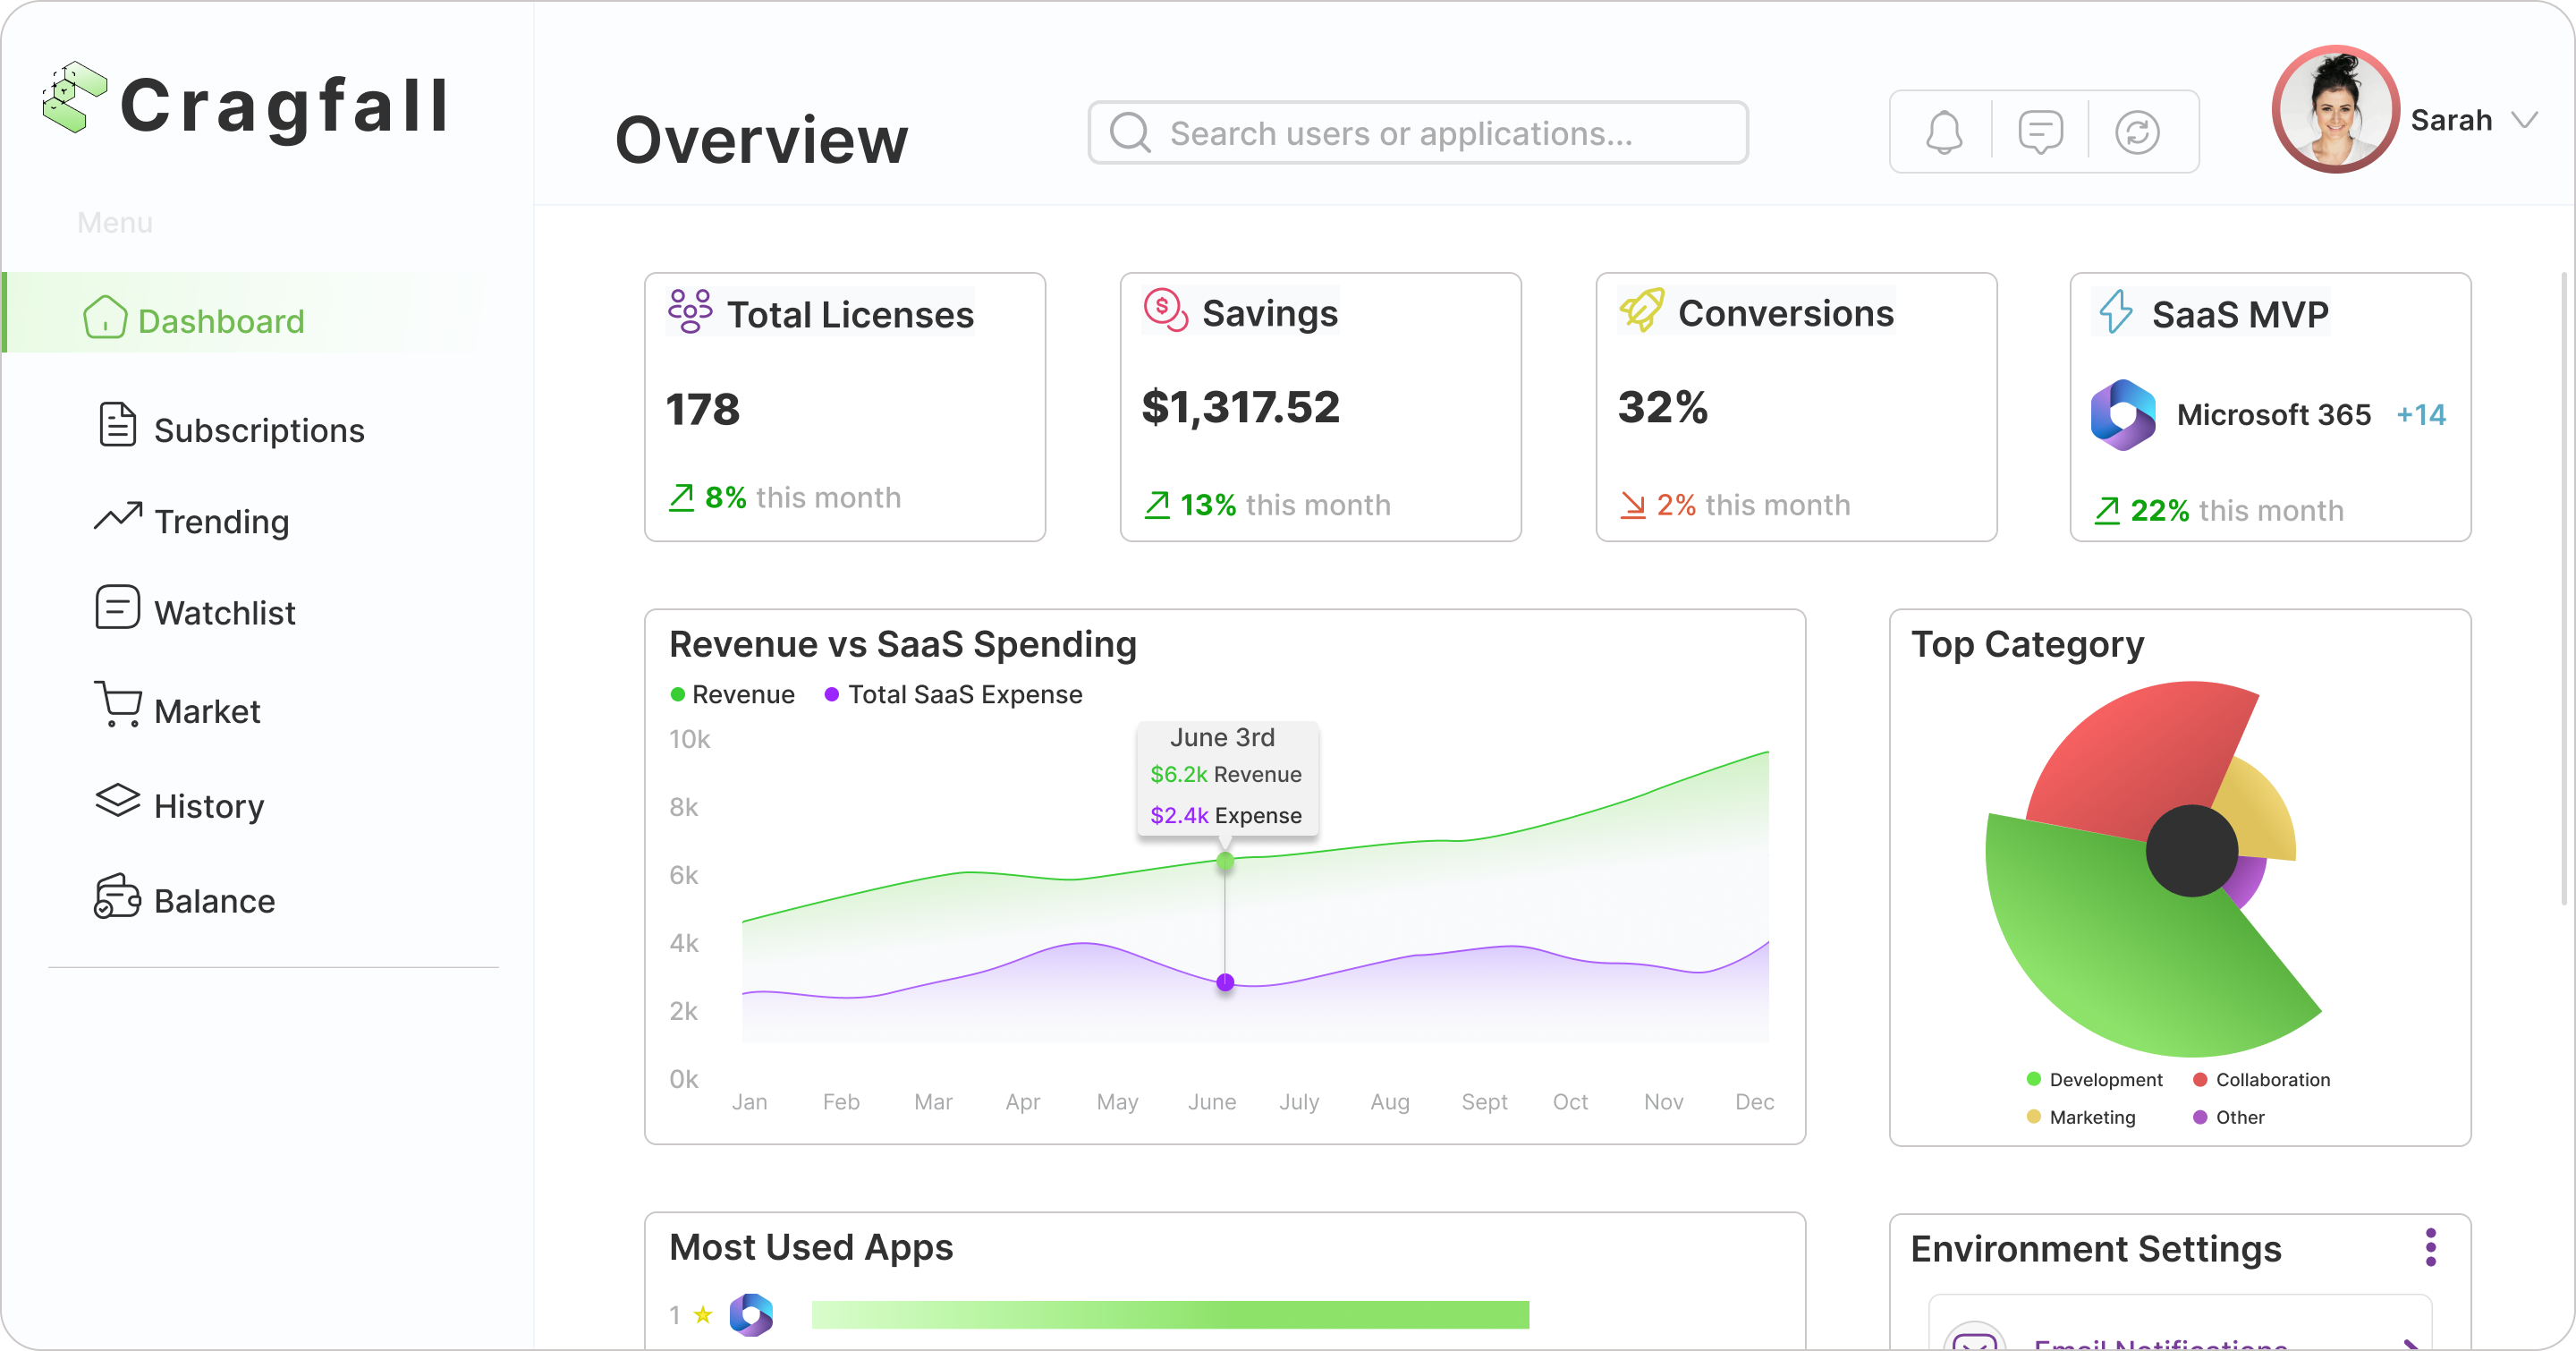Click the Trending chart icon in sidebar
This screenshot has width=2576, height=1351.
point(116,518)
